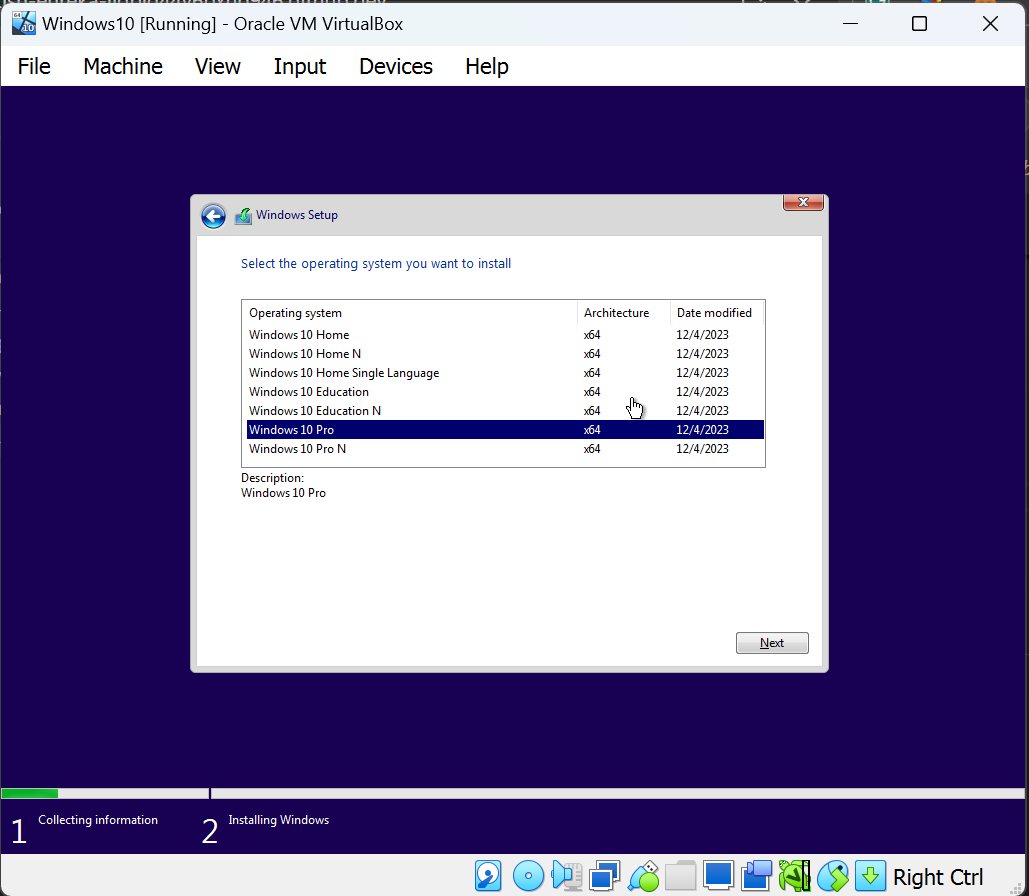Maximize the VirtualBox window

point(919,24)
